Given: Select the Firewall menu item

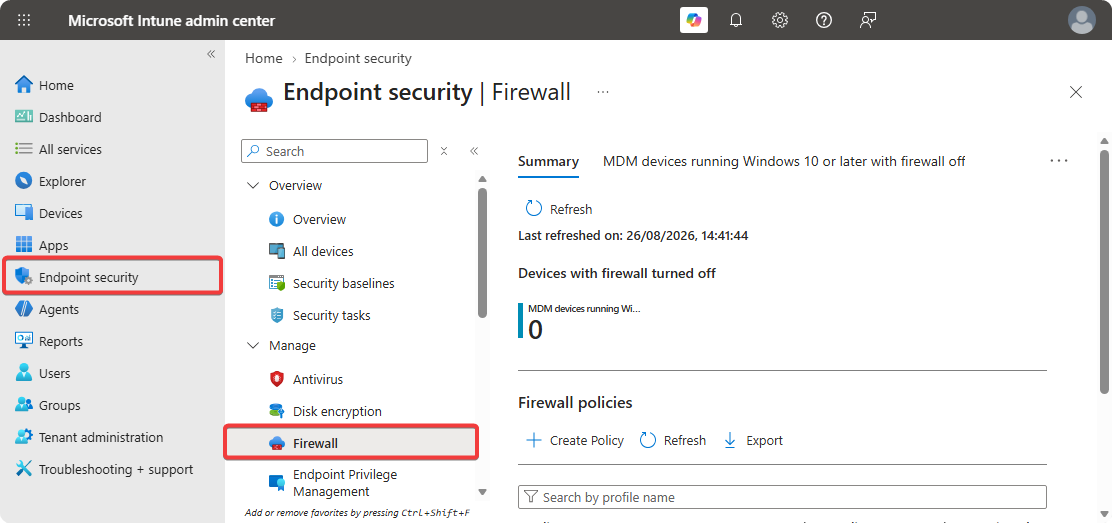Looking at the screenshot, I should pyautogui.click(x=351, y=443).
